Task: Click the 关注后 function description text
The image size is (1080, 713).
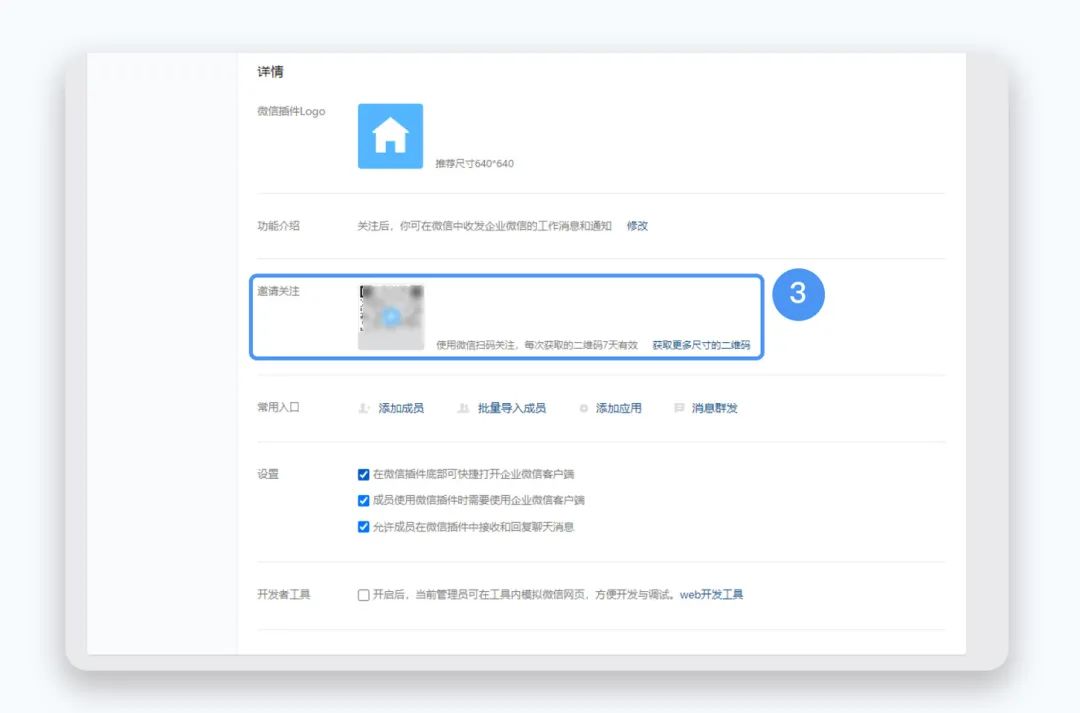Action: click(484, 226)
